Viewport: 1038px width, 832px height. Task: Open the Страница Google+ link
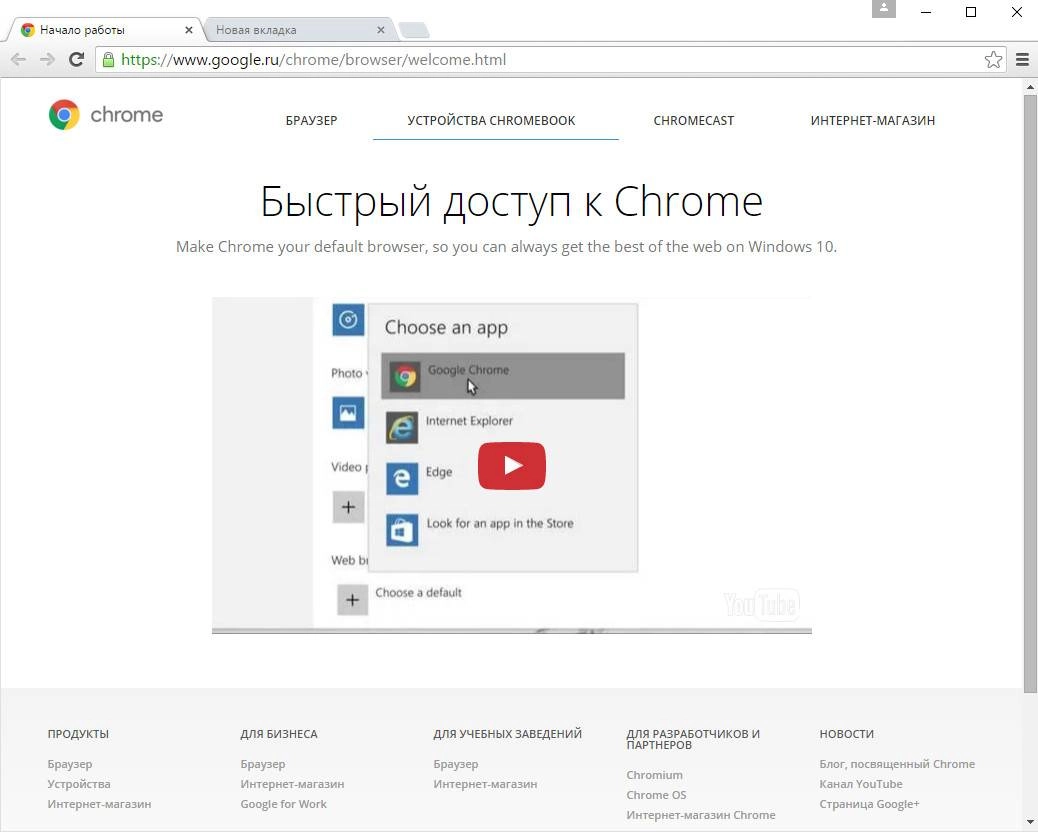click(x=869, y=804)
